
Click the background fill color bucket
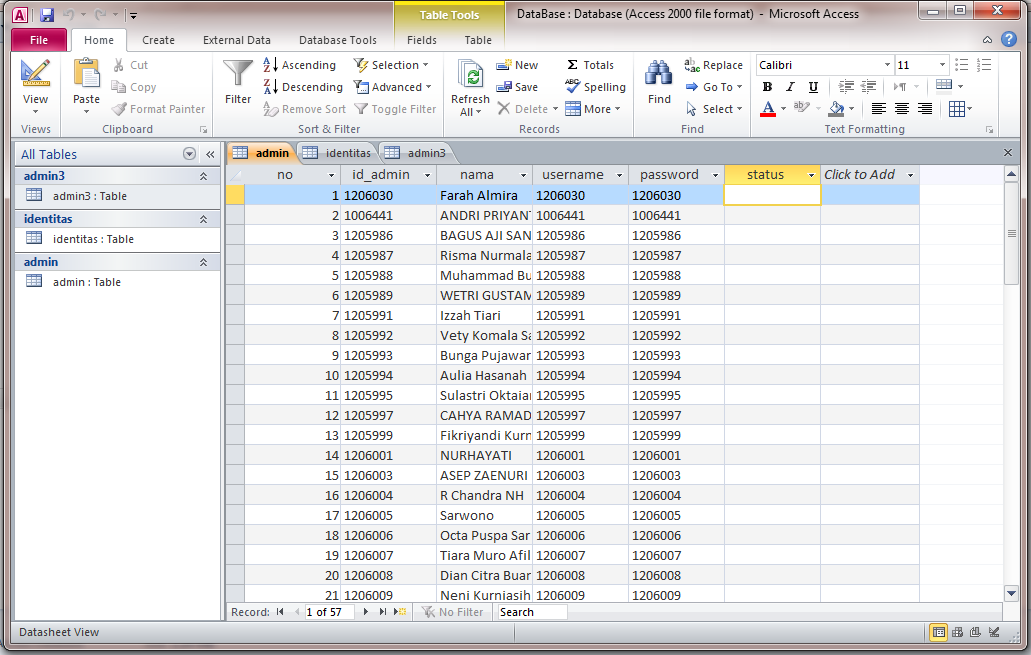click(836, 109)
